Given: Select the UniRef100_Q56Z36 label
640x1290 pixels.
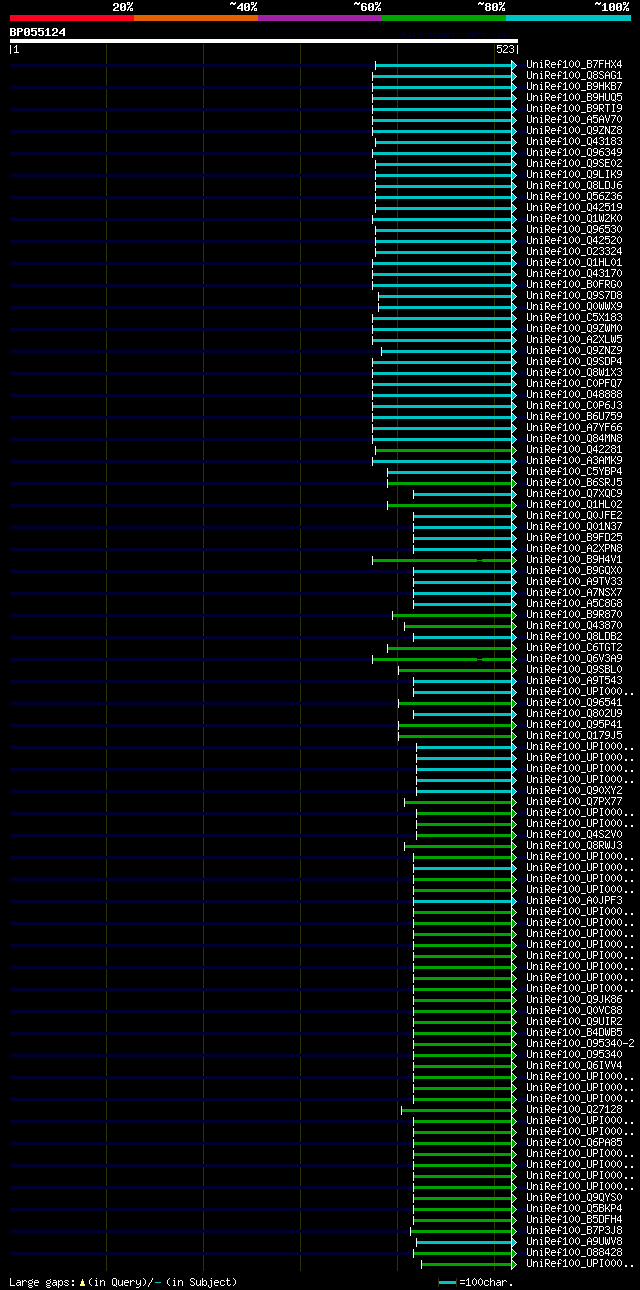Looking at the screenshot, I should click(x=574, y=196).
